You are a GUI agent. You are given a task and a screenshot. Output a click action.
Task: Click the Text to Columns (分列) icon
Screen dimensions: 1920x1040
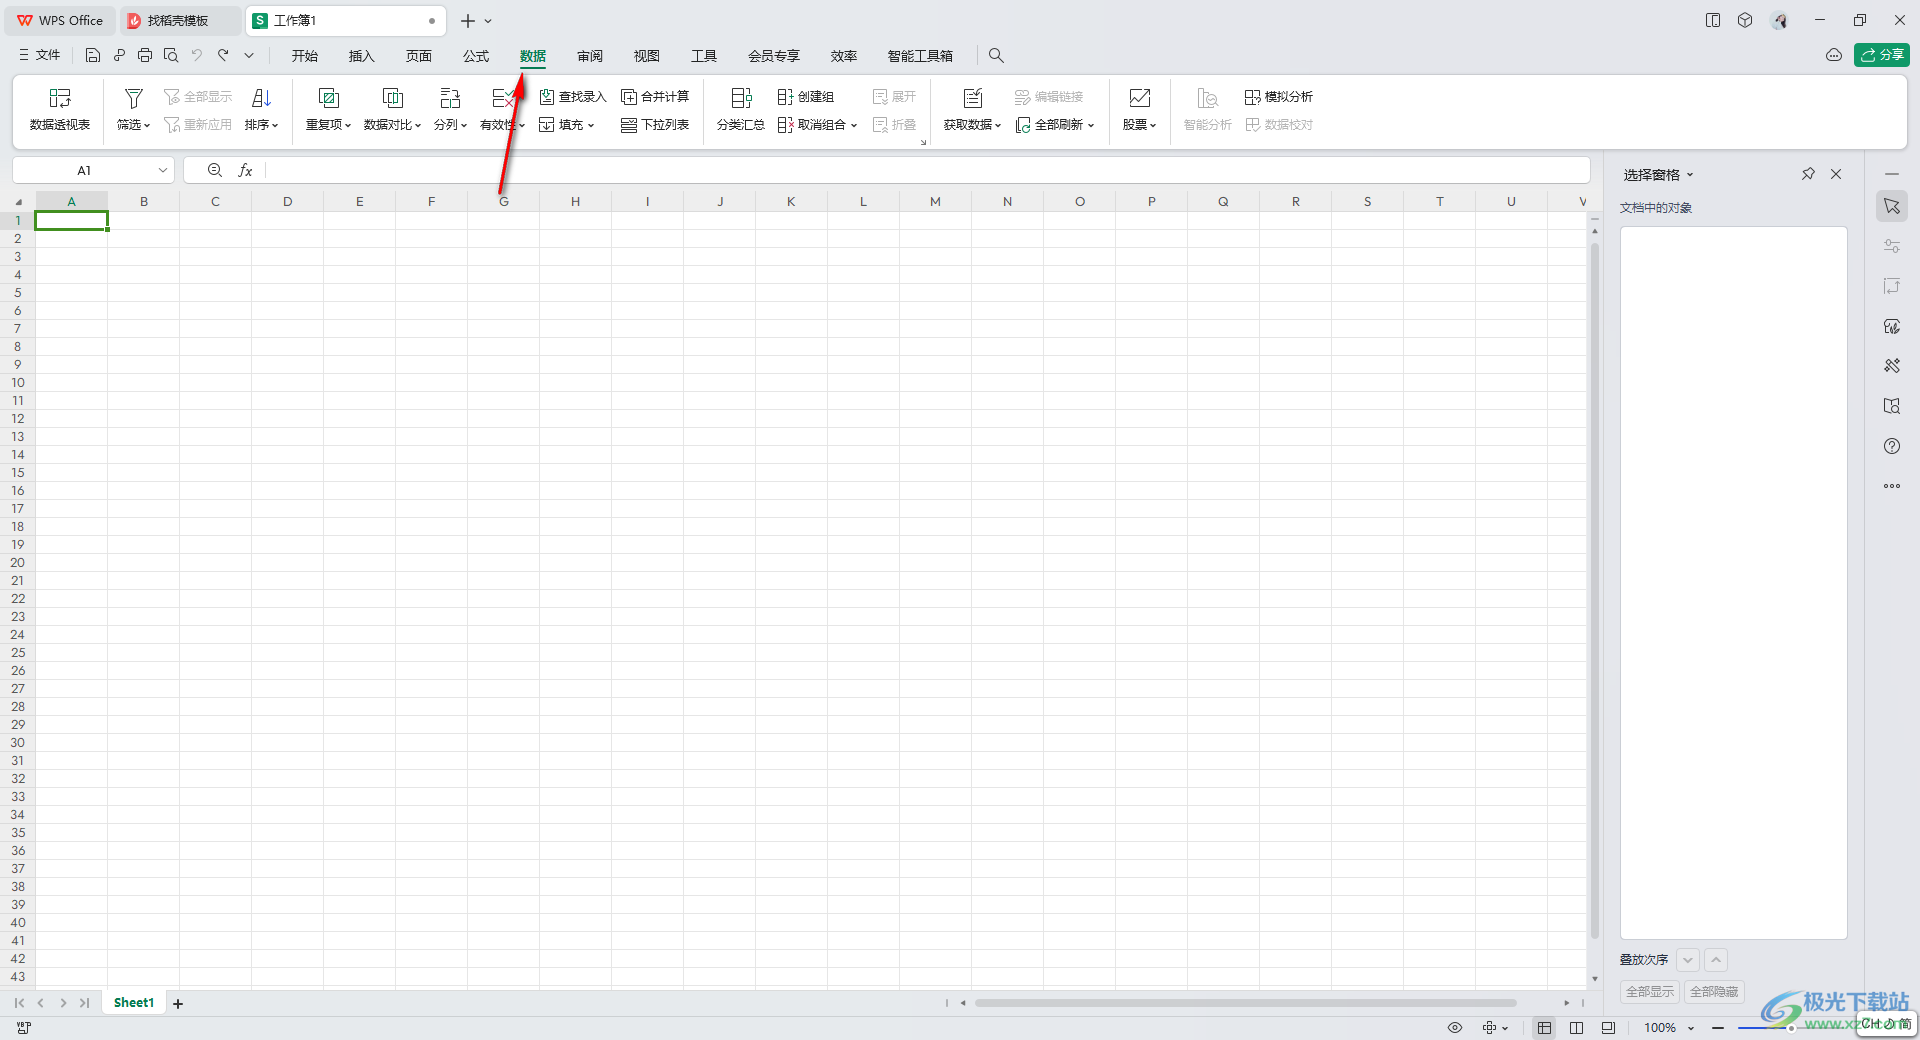tap(450, 98)
